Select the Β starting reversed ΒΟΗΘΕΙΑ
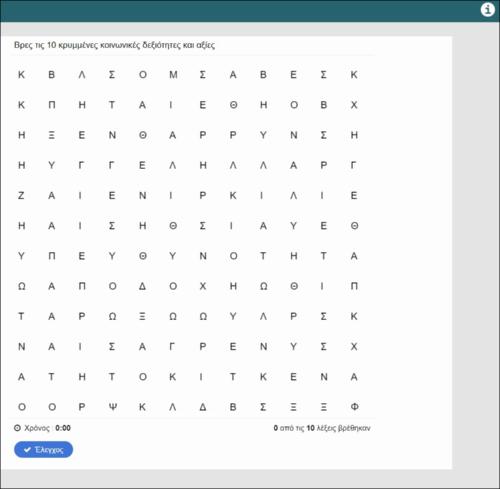This screenshot has width=500, height=489. 324,105
